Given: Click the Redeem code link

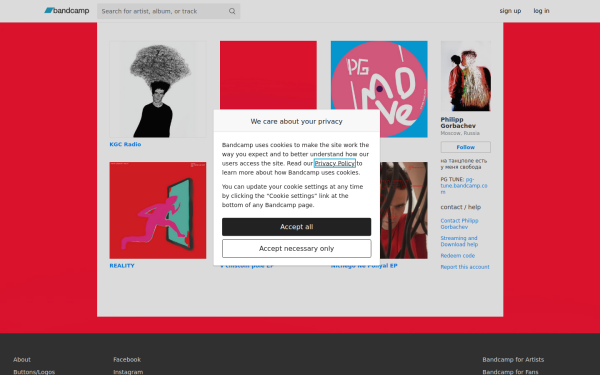Looking at the screenshot, I should (457, 256).
